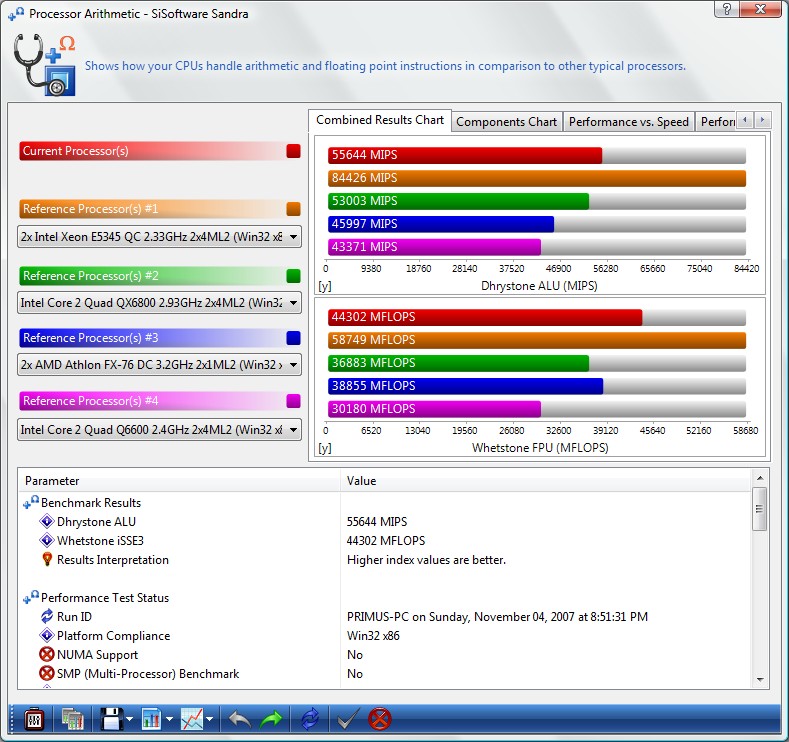Click the orange 84426 MIPS bar

click(537, 178)
